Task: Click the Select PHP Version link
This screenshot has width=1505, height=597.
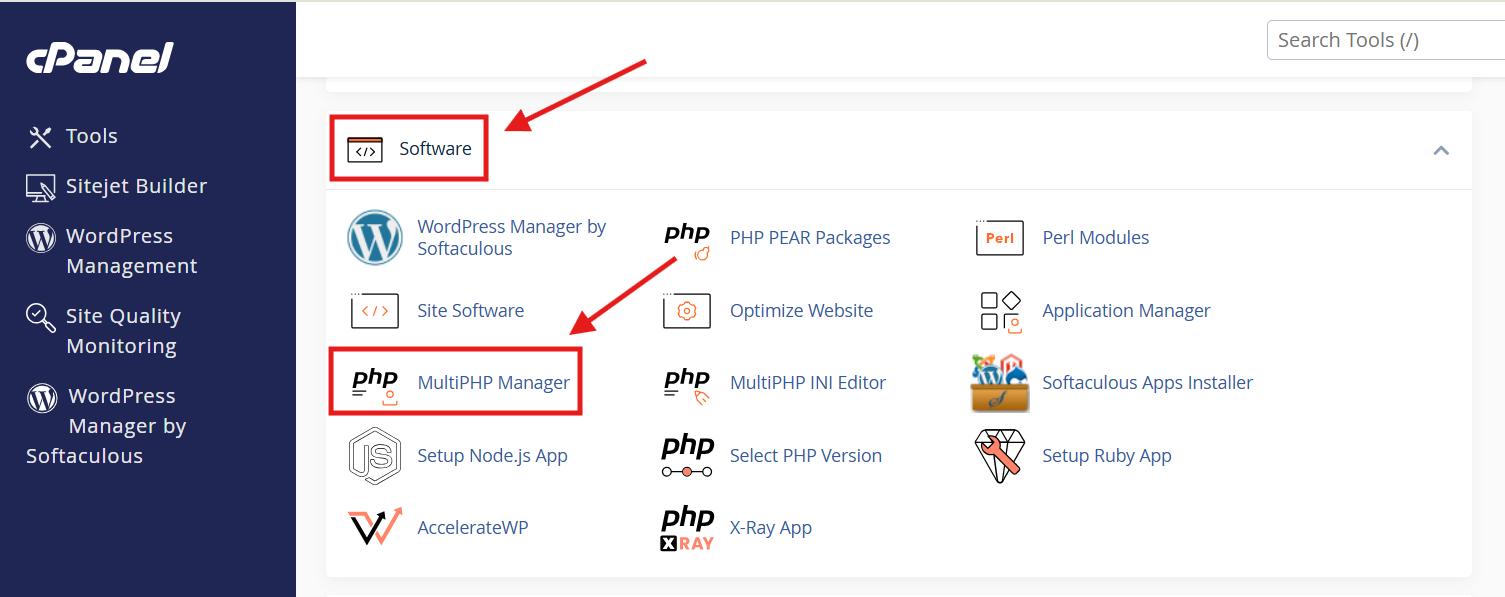Action: [805, 456]
